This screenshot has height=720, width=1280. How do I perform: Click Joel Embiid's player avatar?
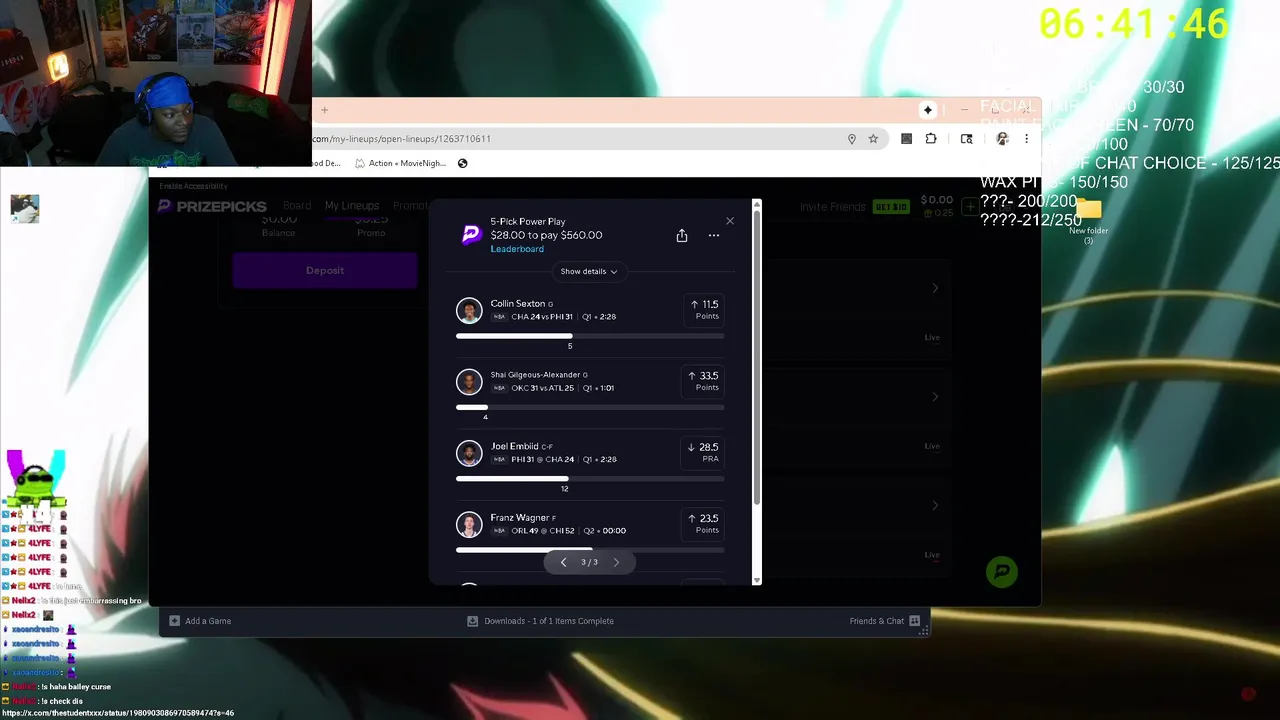[469, 453]
